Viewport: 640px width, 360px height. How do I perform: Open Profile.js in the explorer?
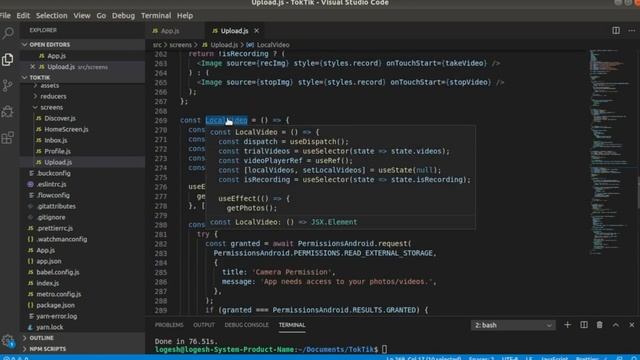(83, 151)
